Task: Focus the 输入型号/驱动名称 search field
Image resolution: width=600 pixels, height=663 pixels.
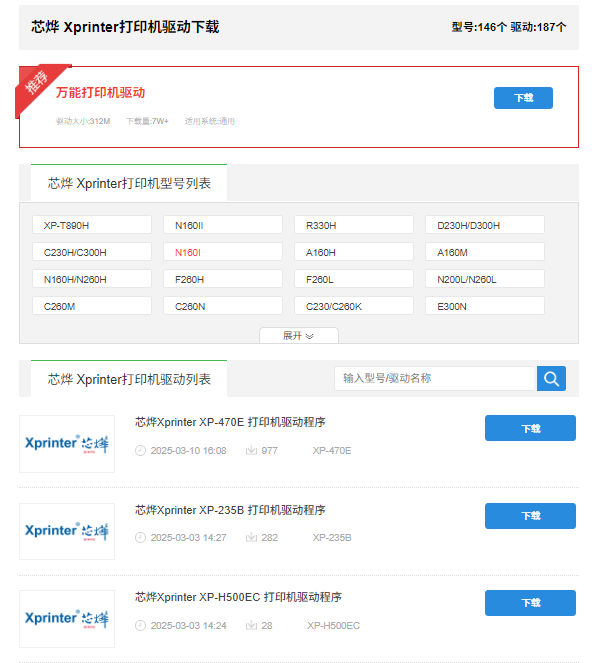Action: coord(435,378)
